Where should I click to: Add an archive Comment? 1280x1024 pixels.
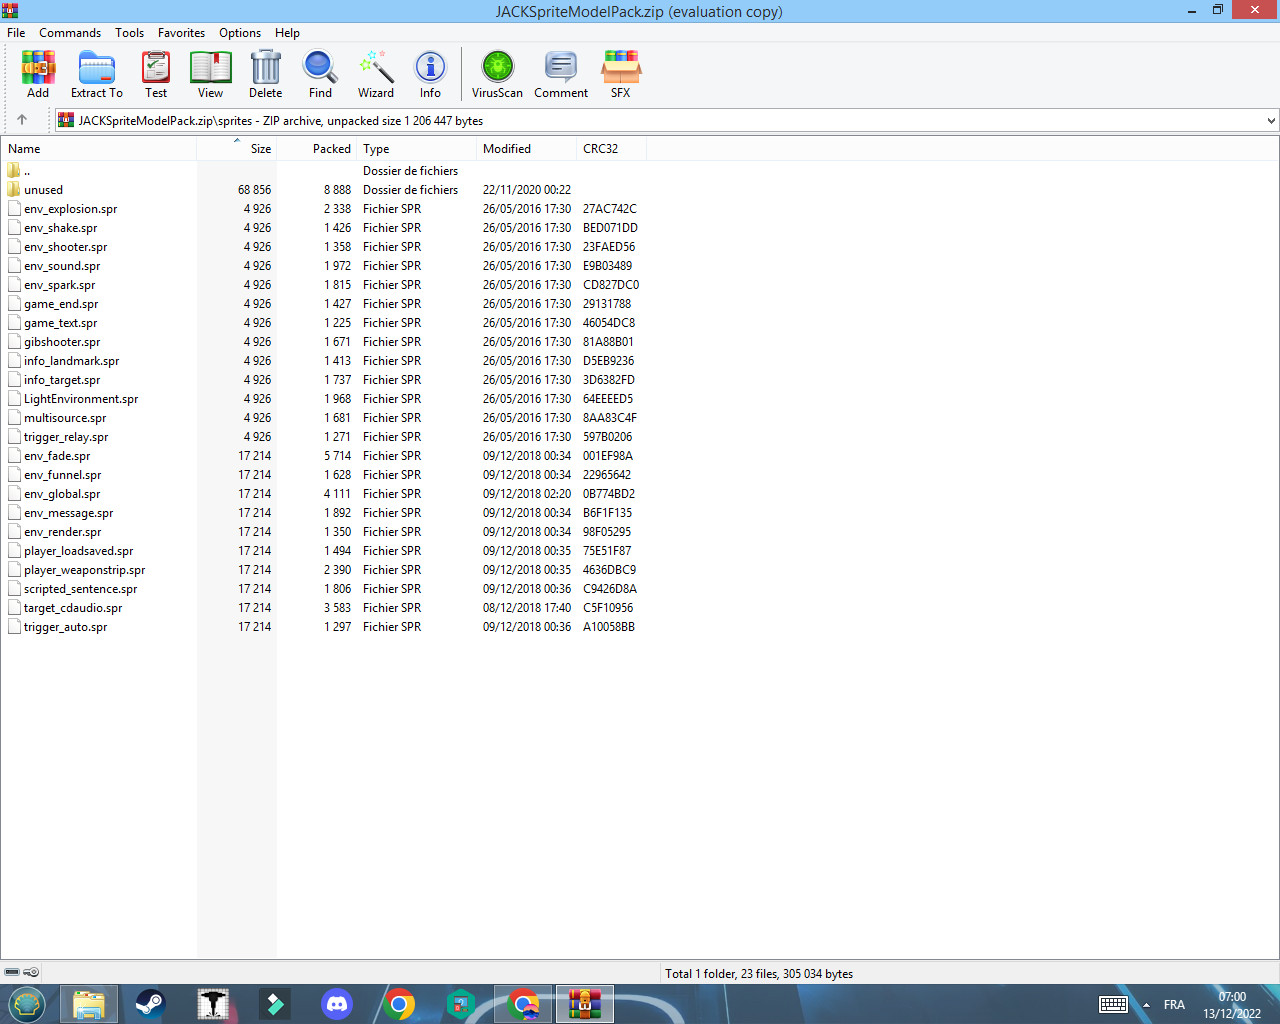point(561,74)
